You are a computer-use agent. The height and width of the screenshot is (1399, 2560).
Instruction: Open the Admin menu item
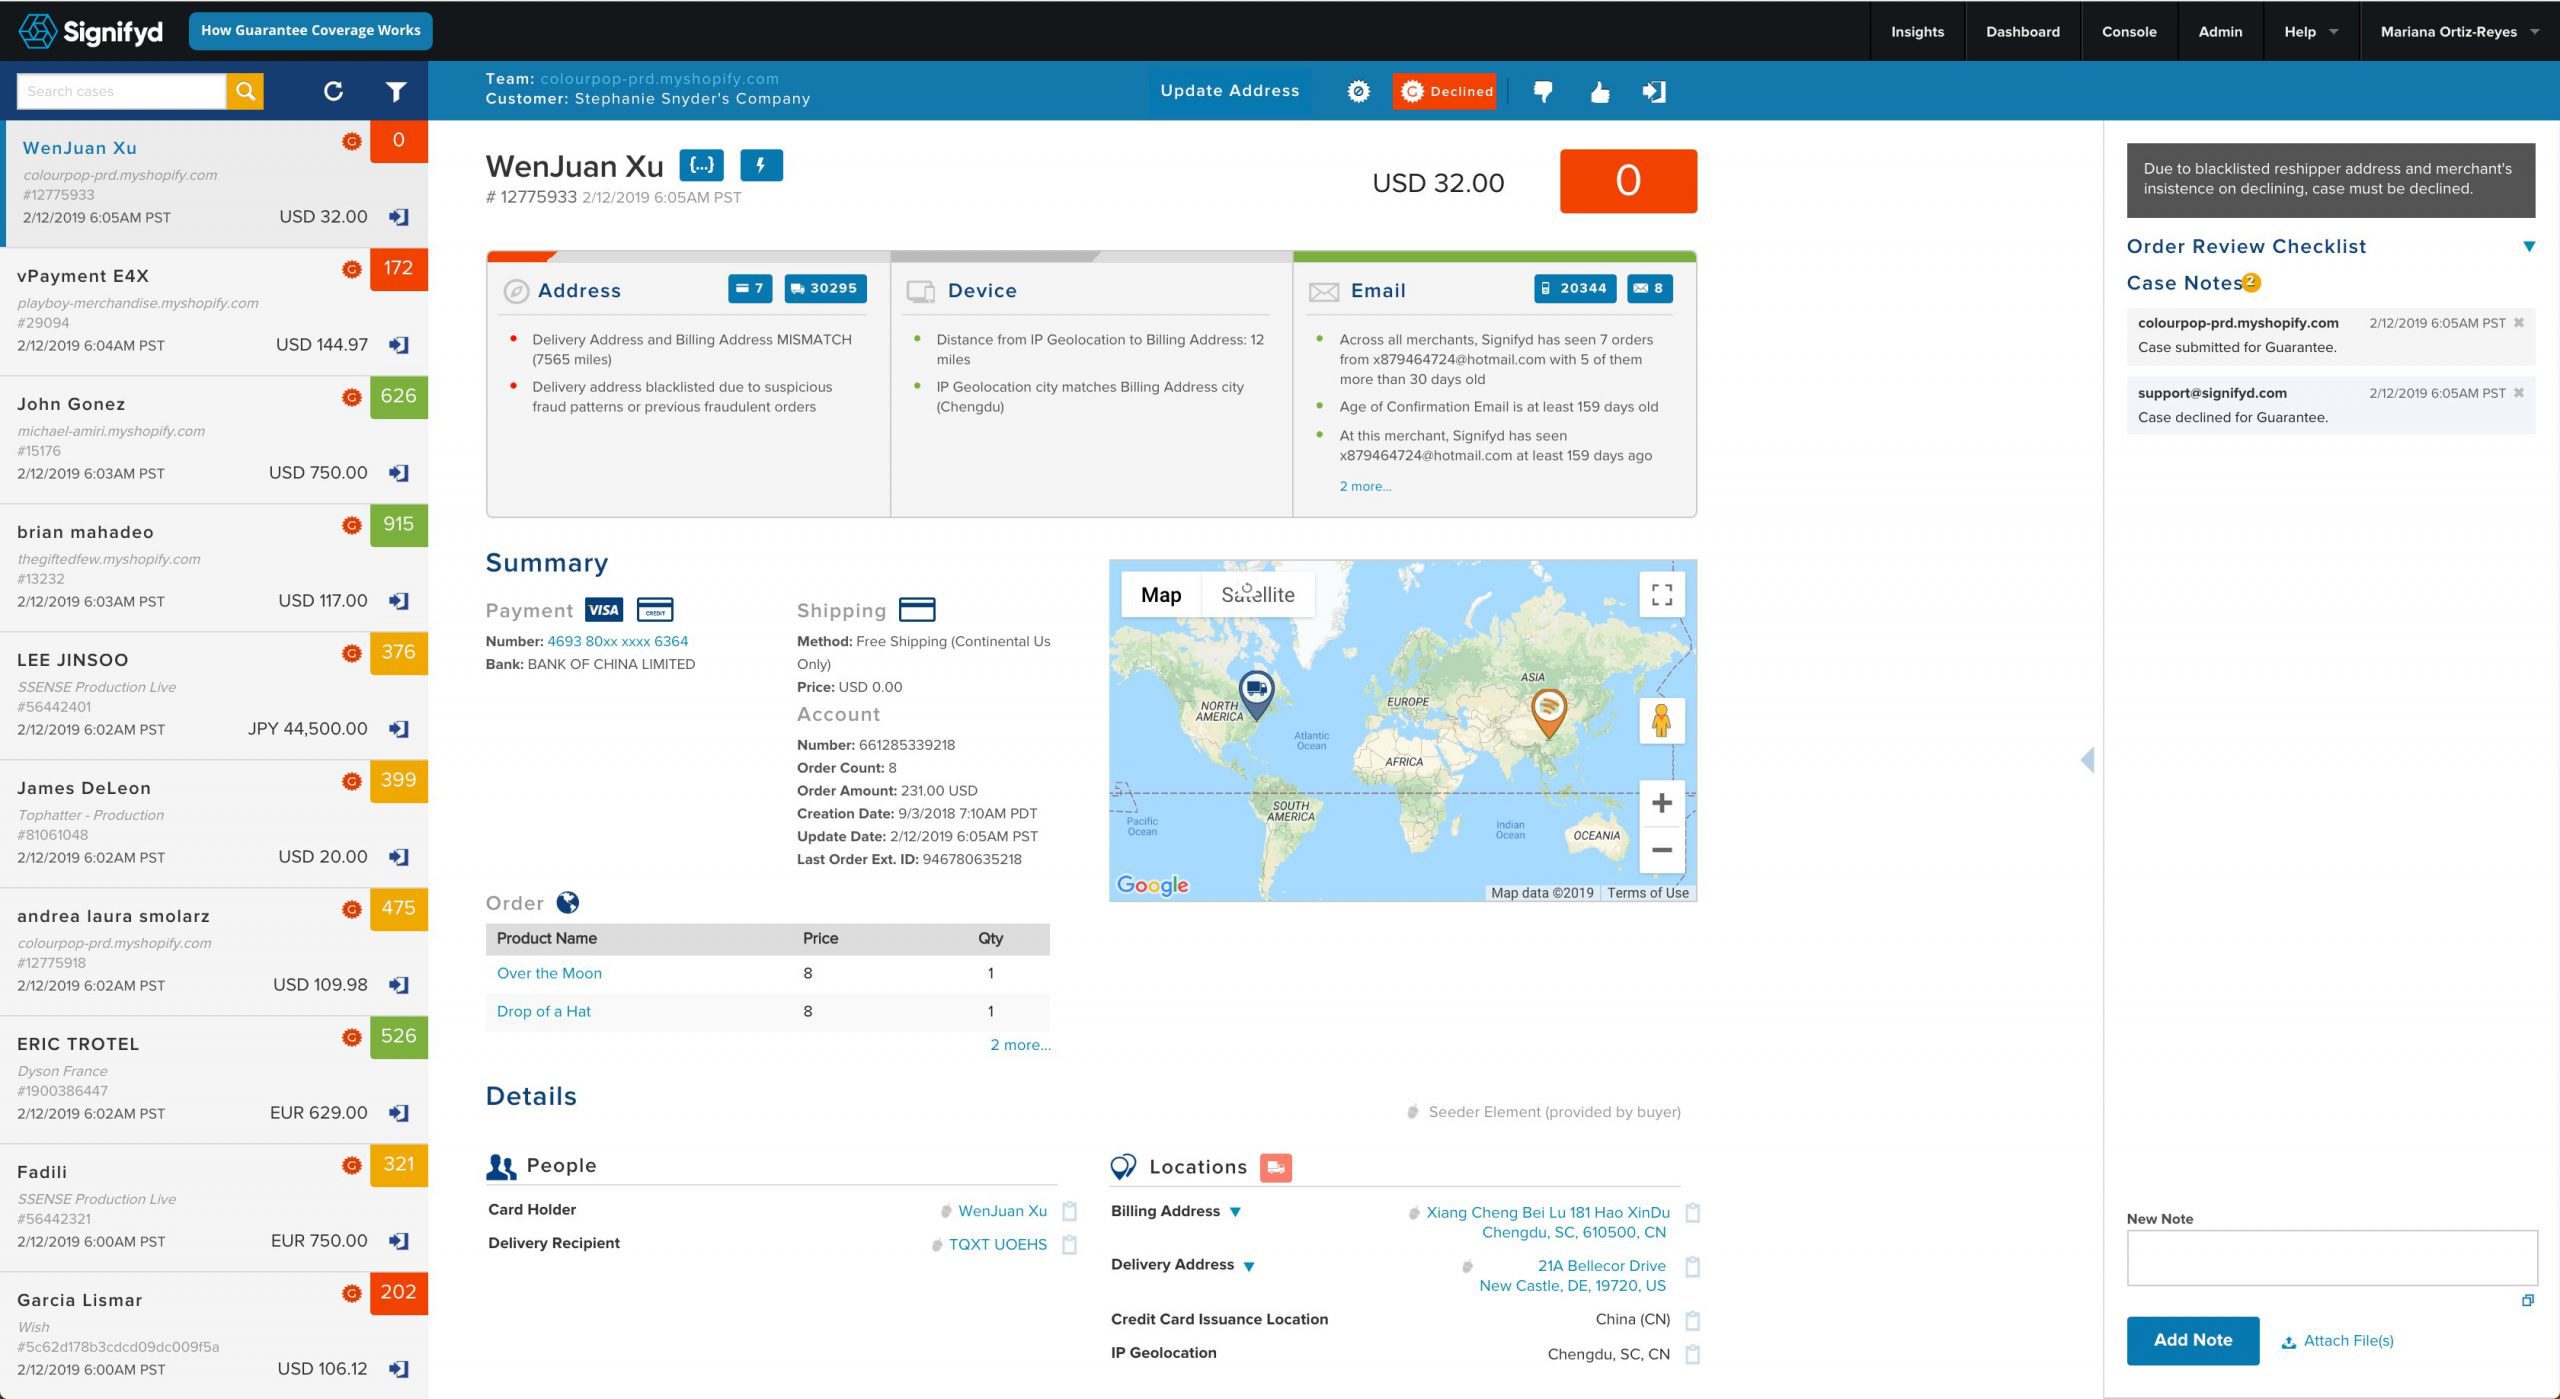pyautogui.click(x=2220, y=31)
